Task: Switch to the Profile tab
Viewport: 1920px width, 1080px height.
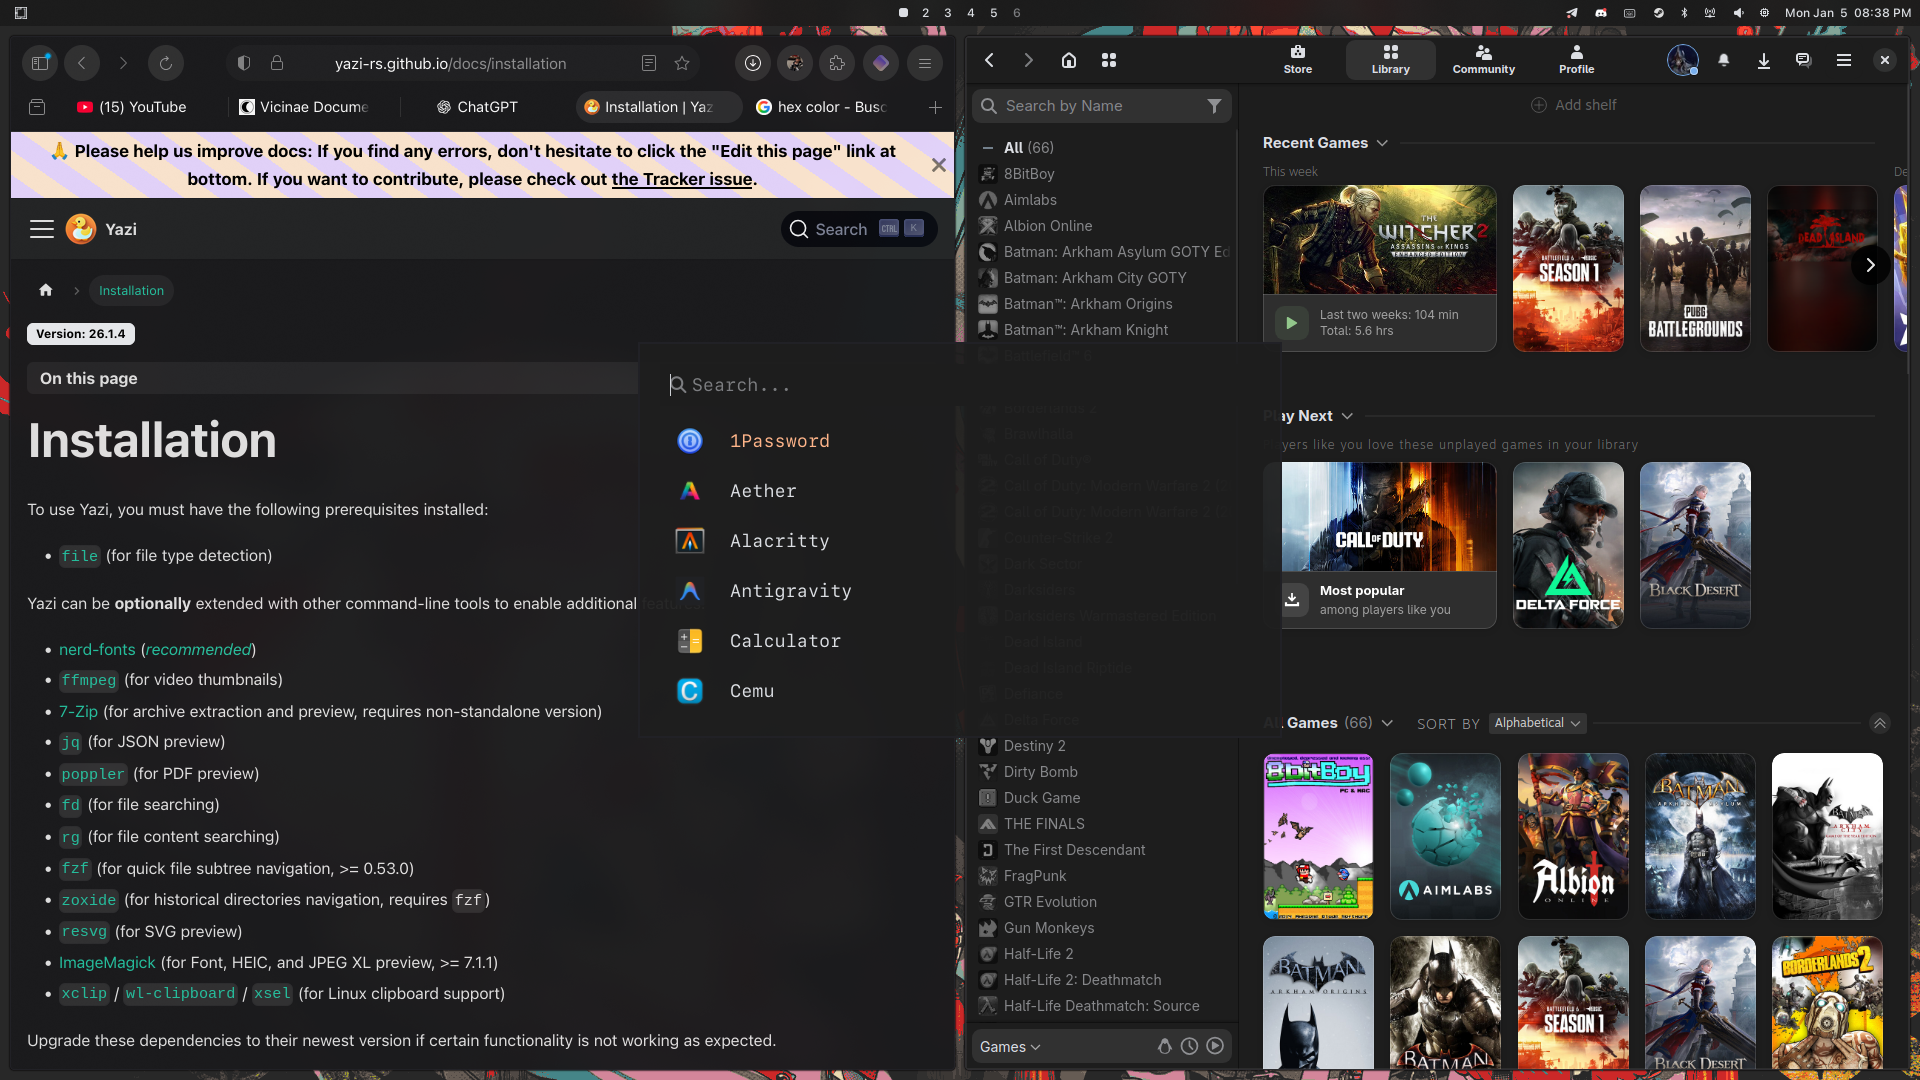Action: click(x=1577, y=59)
